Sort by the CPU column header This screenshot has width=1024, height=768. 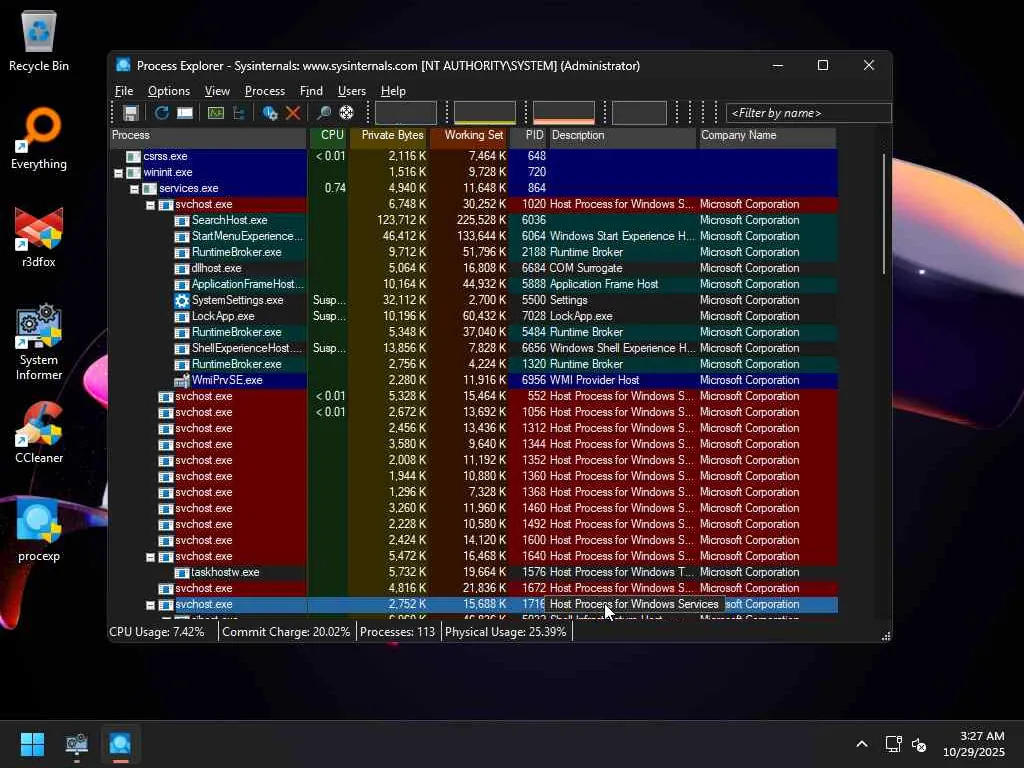328,135
